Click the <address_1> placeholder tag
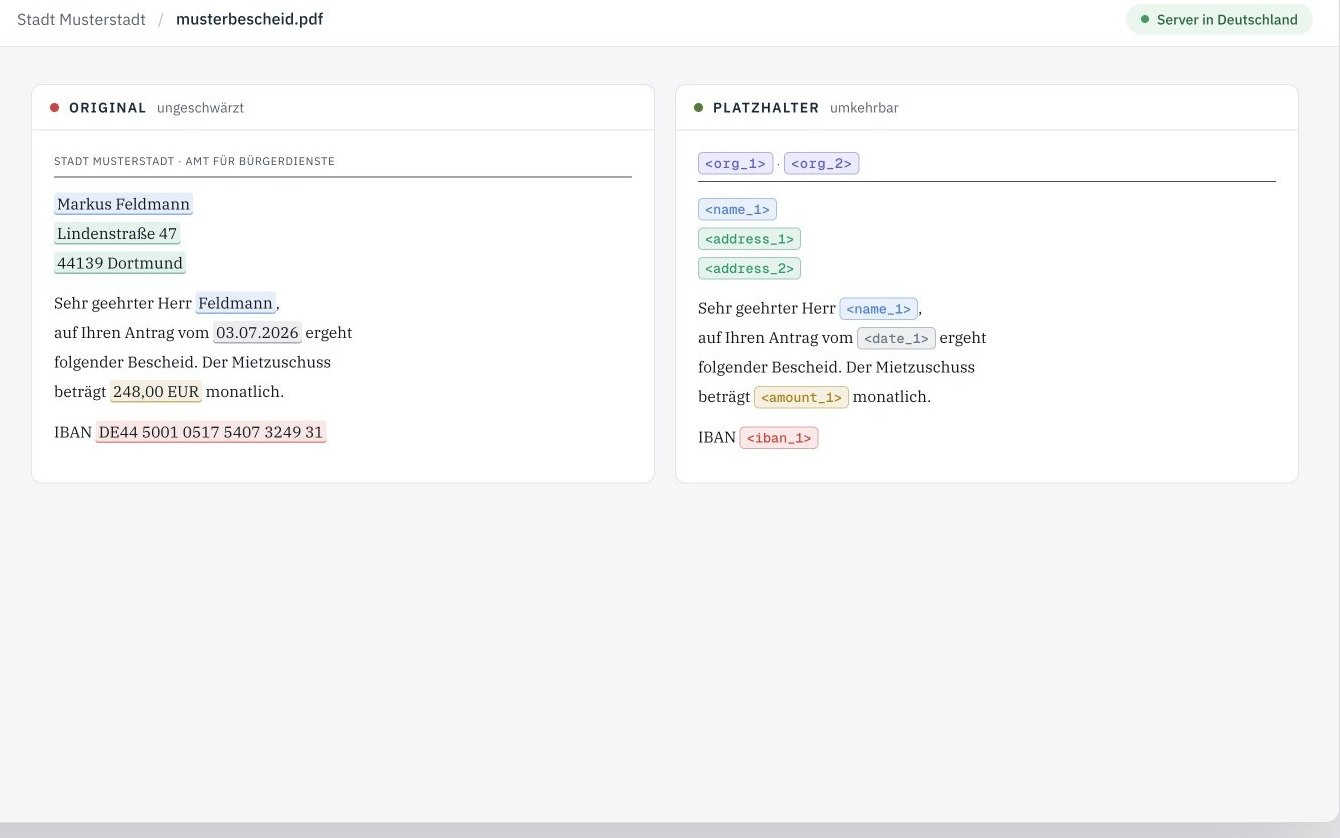The image size is (1340, 838). pos(749,238)
